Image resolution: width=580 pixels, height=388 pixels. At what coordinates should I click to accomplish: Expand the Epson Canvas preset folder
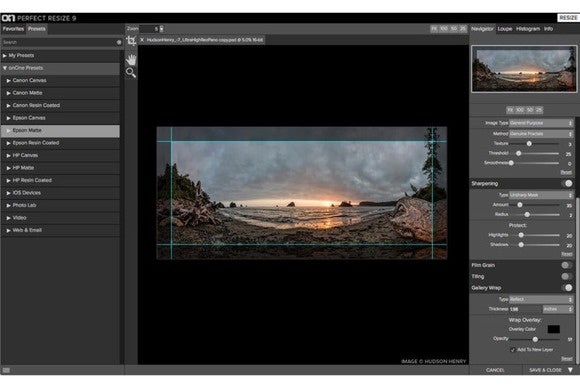click(x=9, y=118)
